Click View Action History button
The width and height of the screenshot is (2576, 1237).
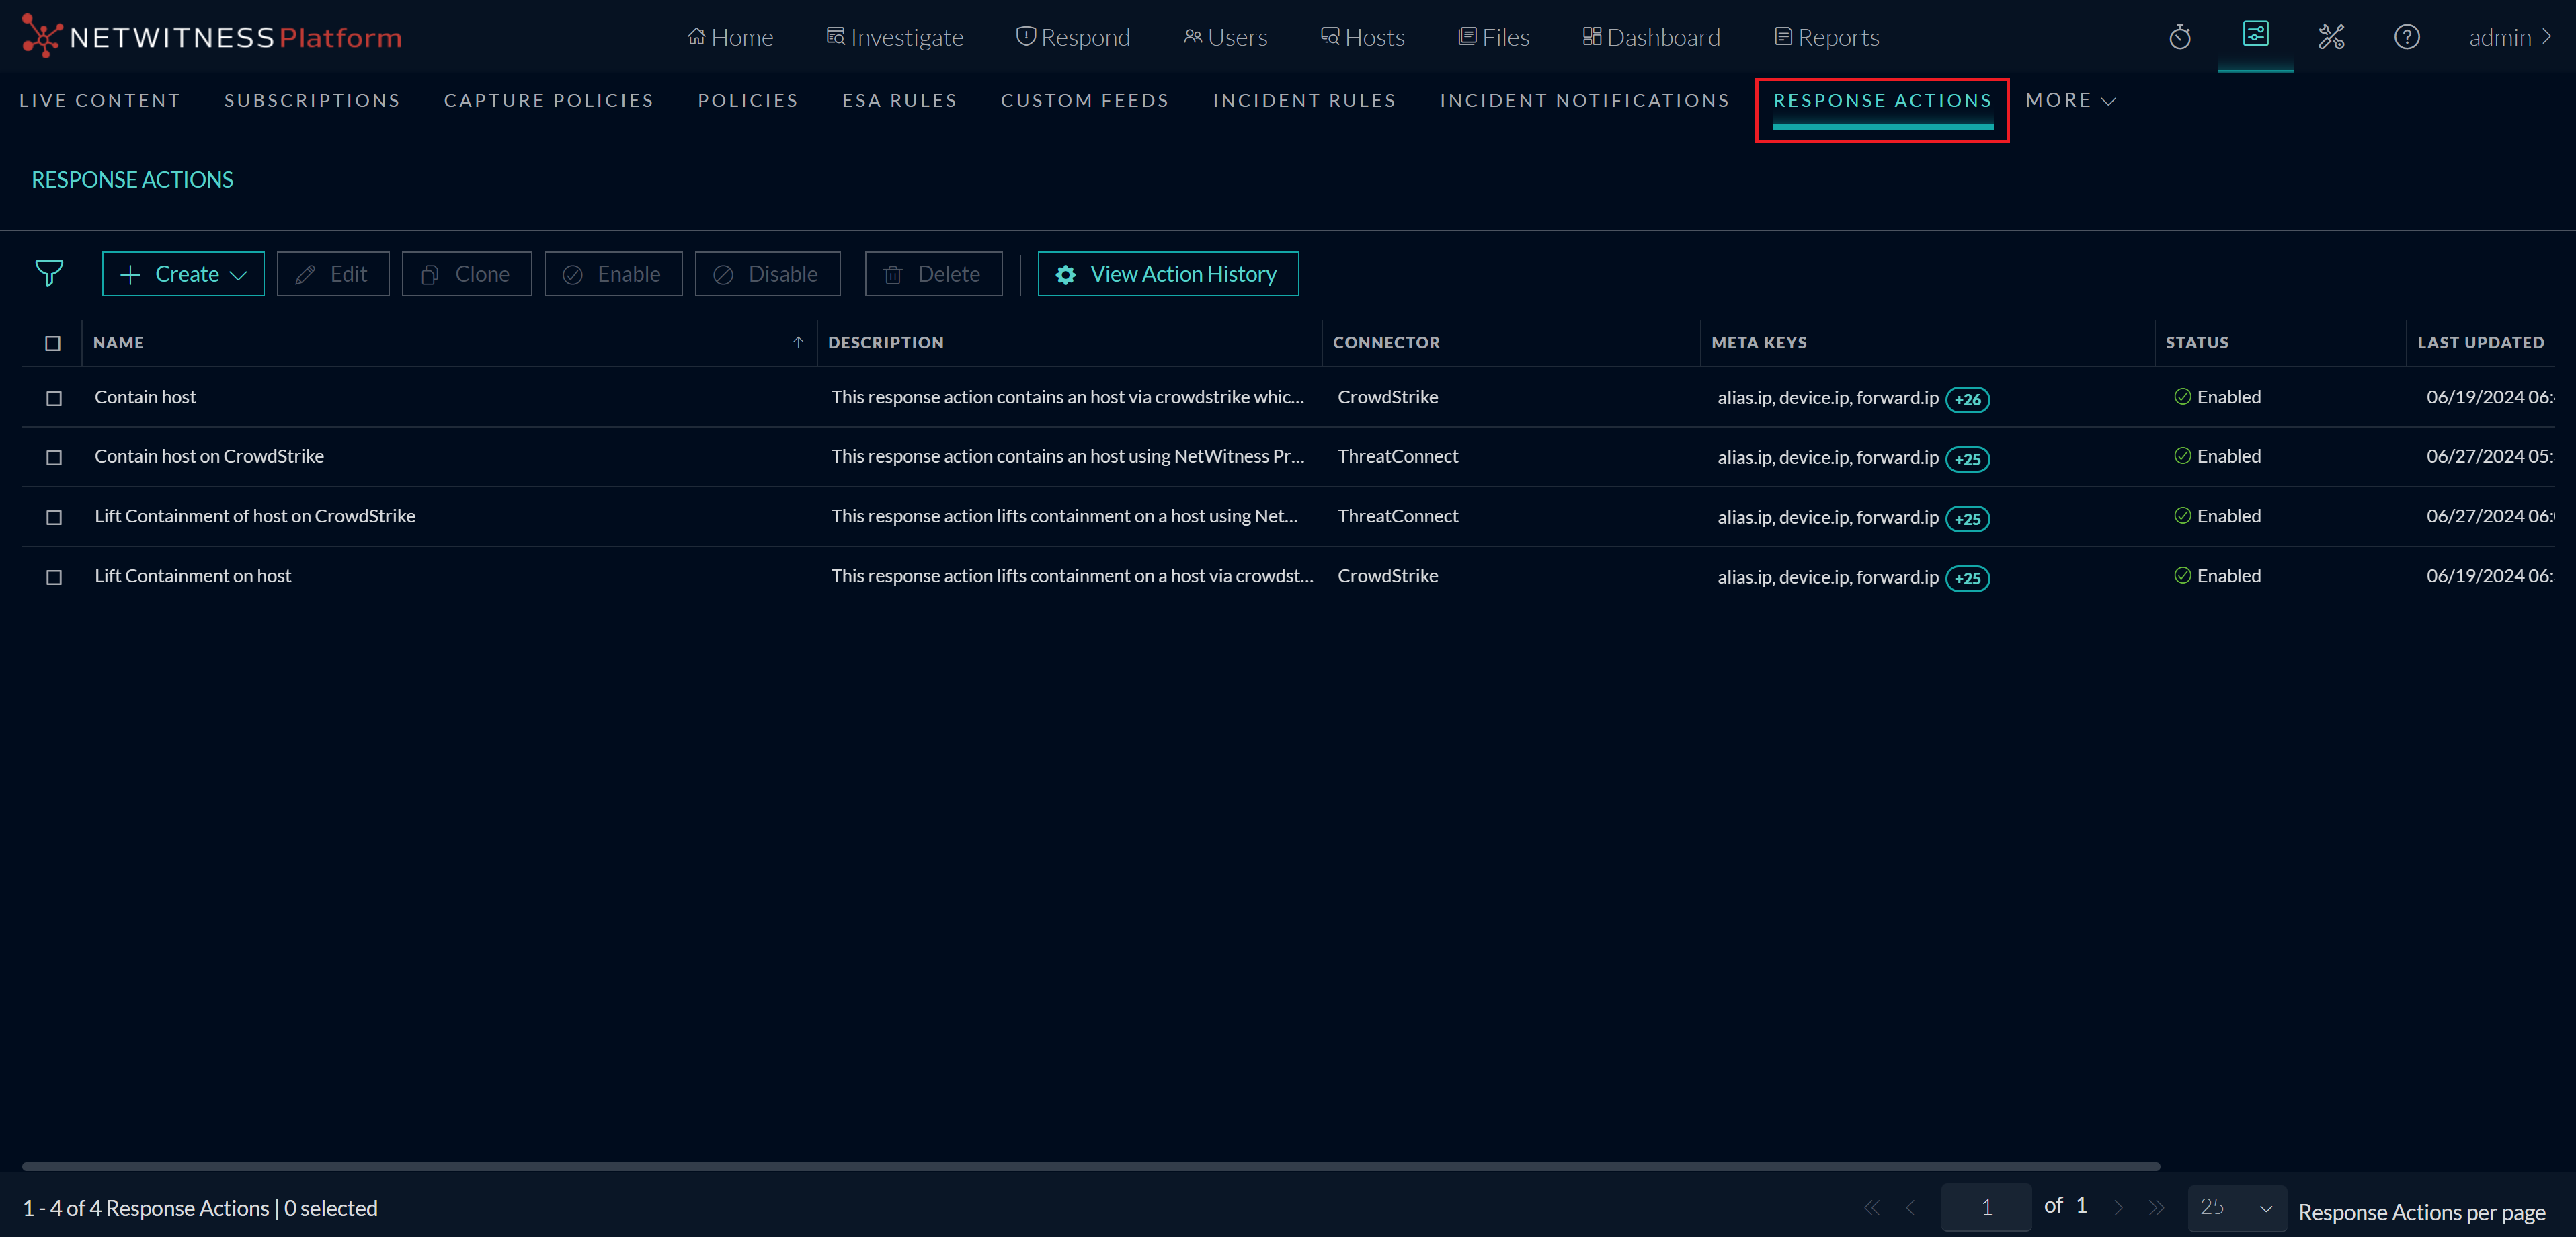point(1168,274)
